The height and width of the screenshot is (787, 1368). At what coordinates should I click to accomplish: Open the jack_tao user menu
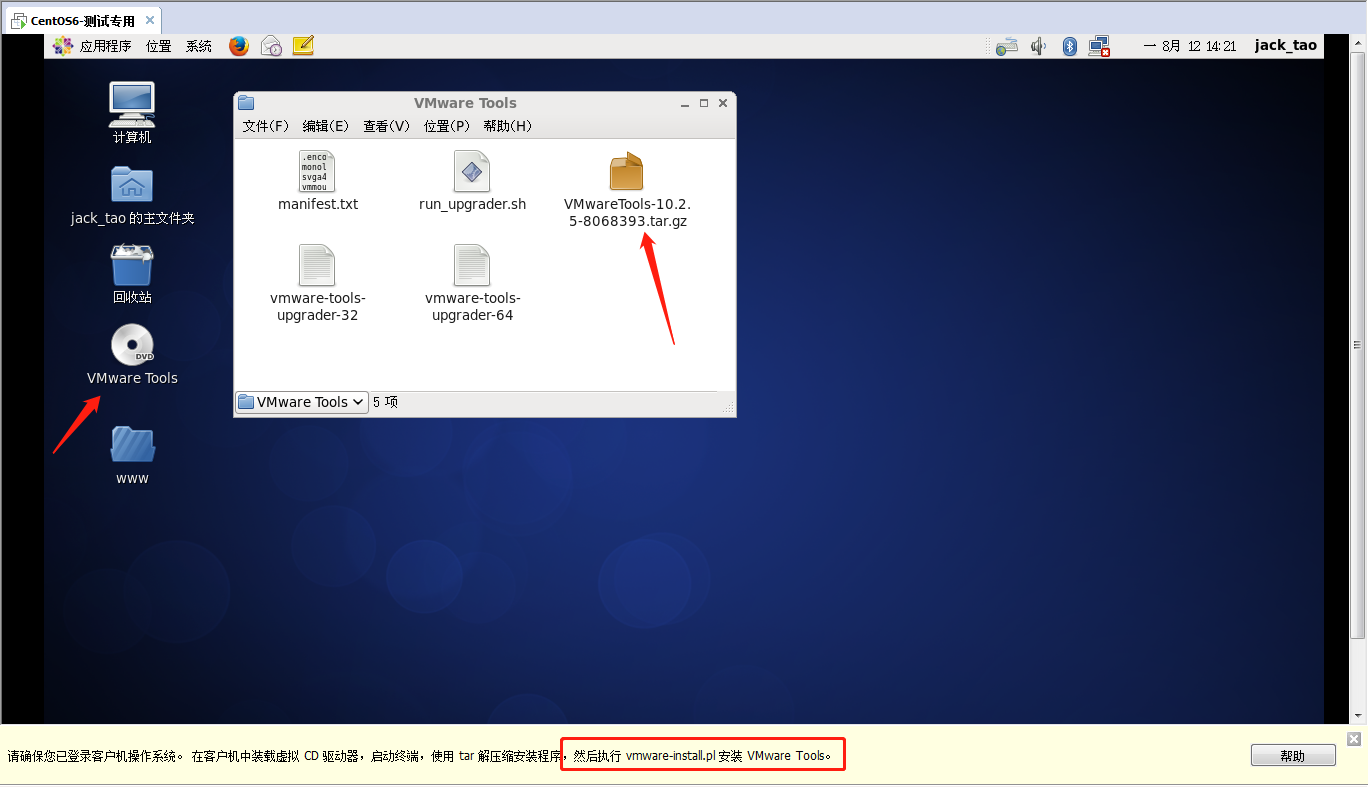click(1286, 45)
